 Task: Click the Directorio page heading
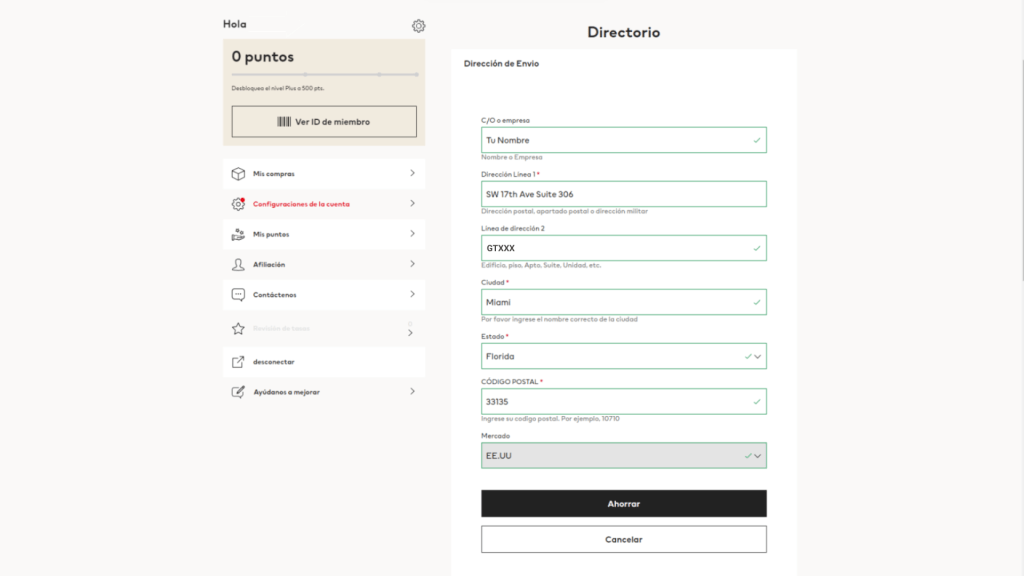click(x=624, y=32)
